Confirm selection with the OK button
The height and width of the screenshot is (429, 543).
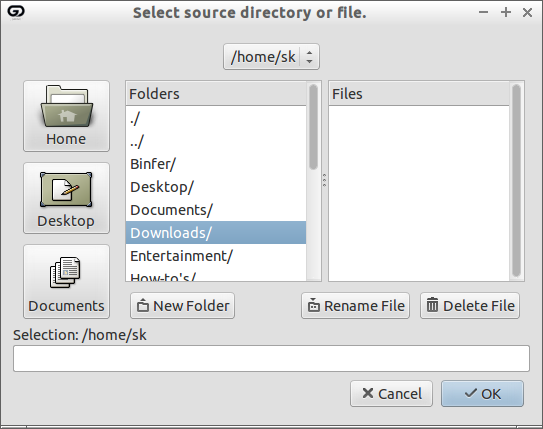tap(482, 394)
